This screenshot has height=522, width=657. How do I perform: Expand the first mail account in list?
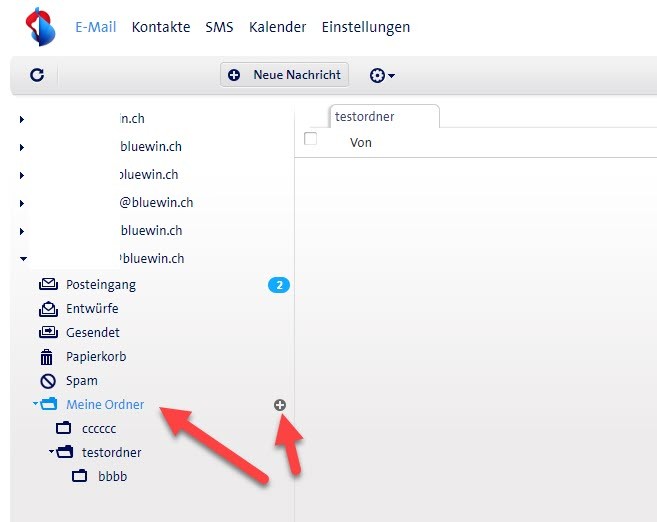(21, 119)
